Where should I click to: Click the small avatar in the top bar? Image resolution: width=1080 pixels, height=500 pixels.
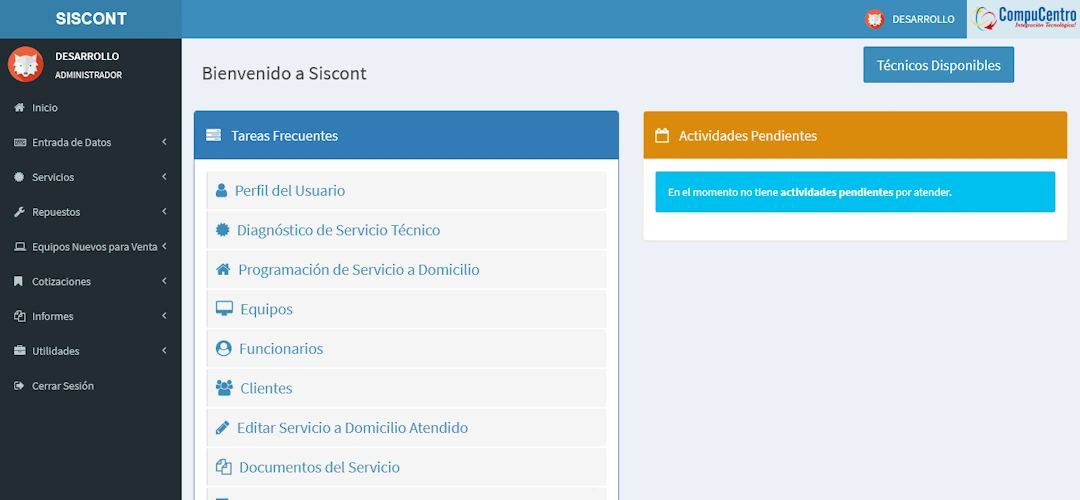point(875,19)
